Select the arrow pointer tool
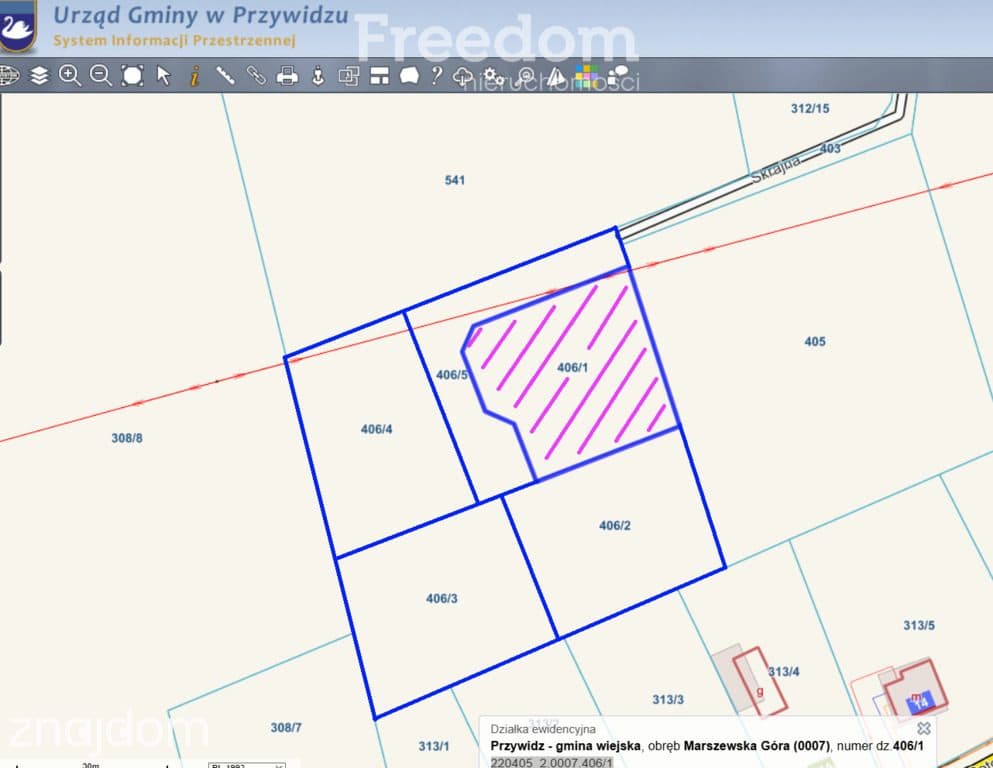The width and height of the screenshot is (993, 768). tap(163, 75)
